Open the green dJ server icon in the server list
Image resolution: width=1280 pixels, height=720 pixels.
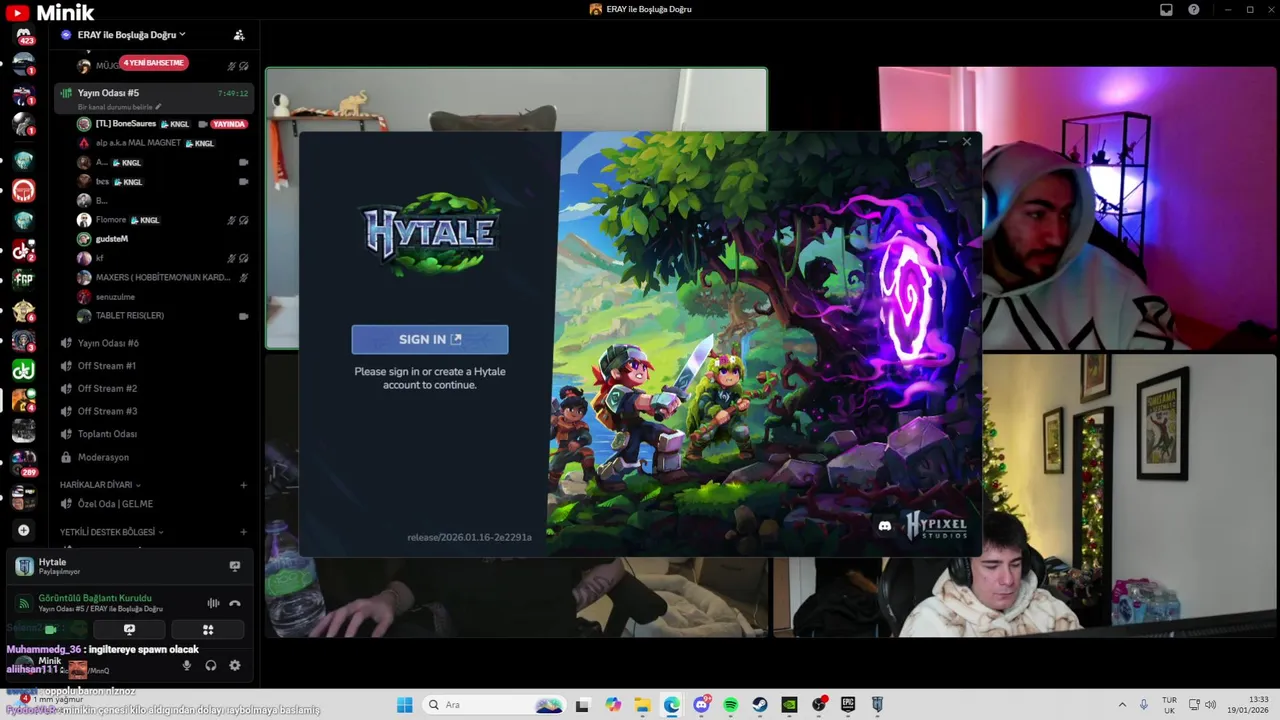pos(24,370)
